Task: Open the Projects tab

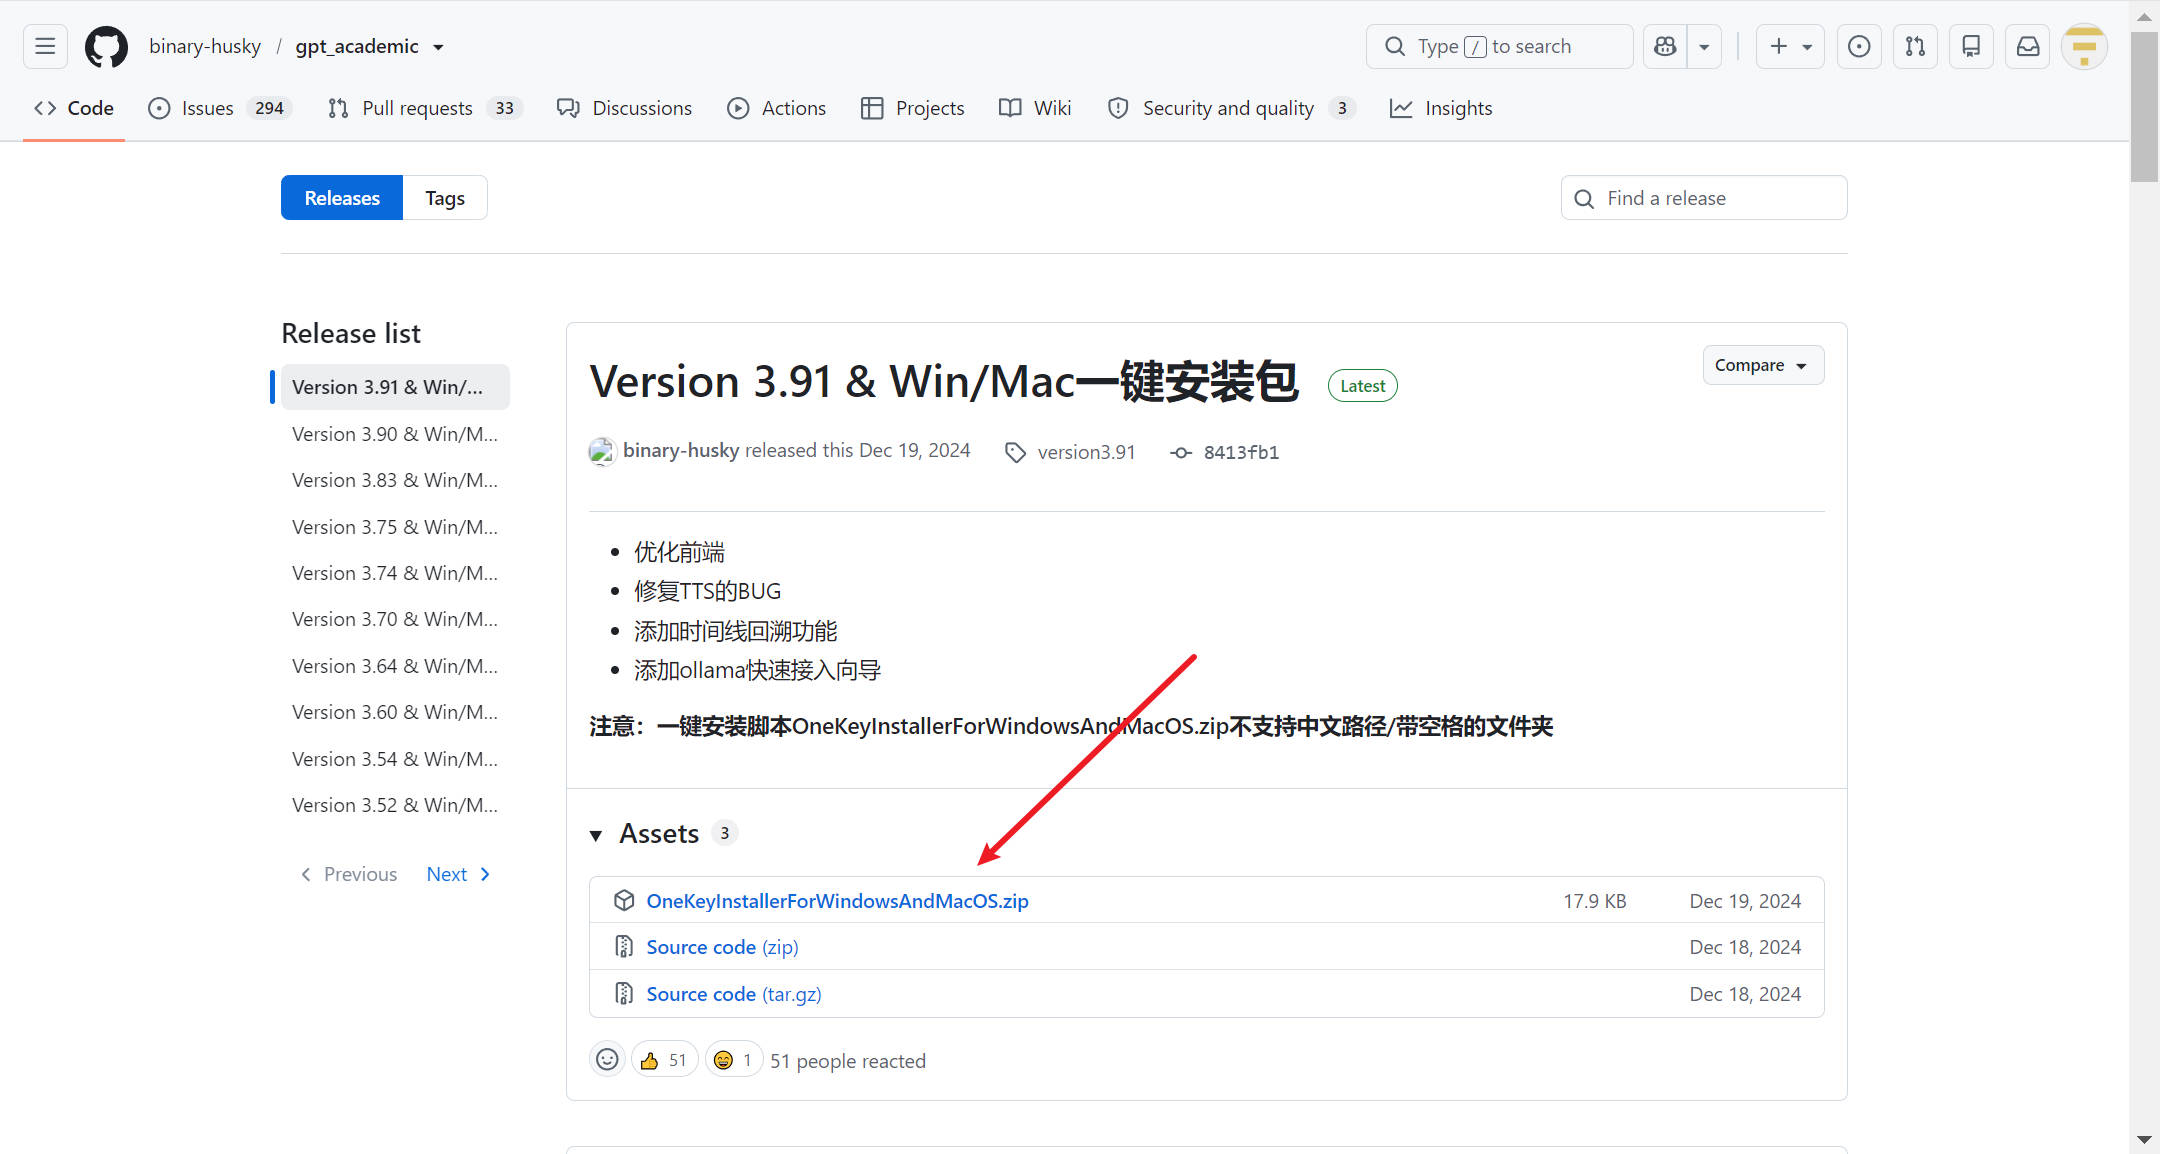Action: pyautogui.click(x=913, y=108)
